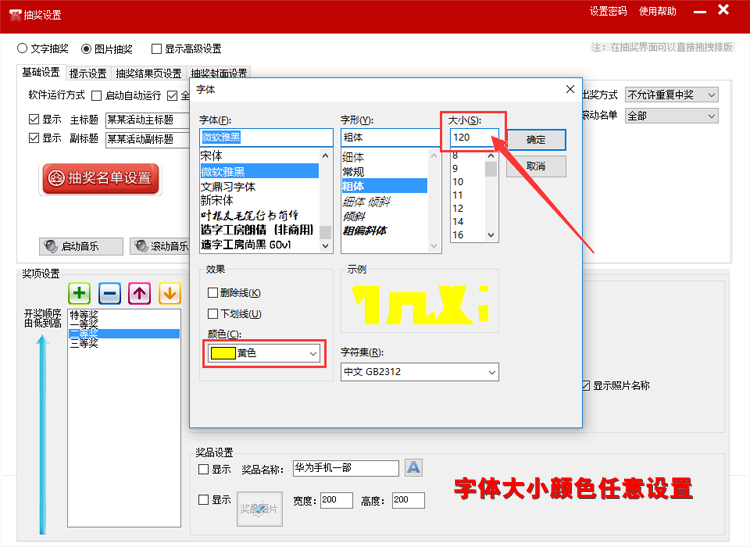
Task: Click the green plus add-prize icon
Action: pos(80,293)
